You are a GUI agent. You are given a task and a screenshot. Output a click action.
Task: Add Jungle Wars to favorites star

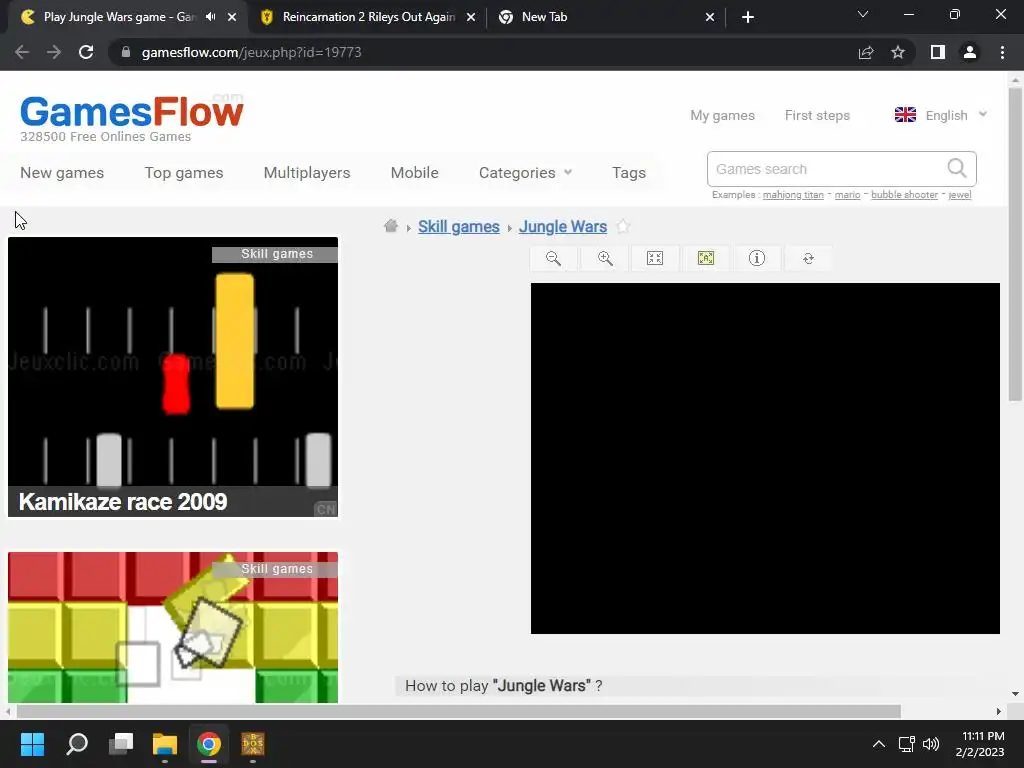(x=624, y=227)
